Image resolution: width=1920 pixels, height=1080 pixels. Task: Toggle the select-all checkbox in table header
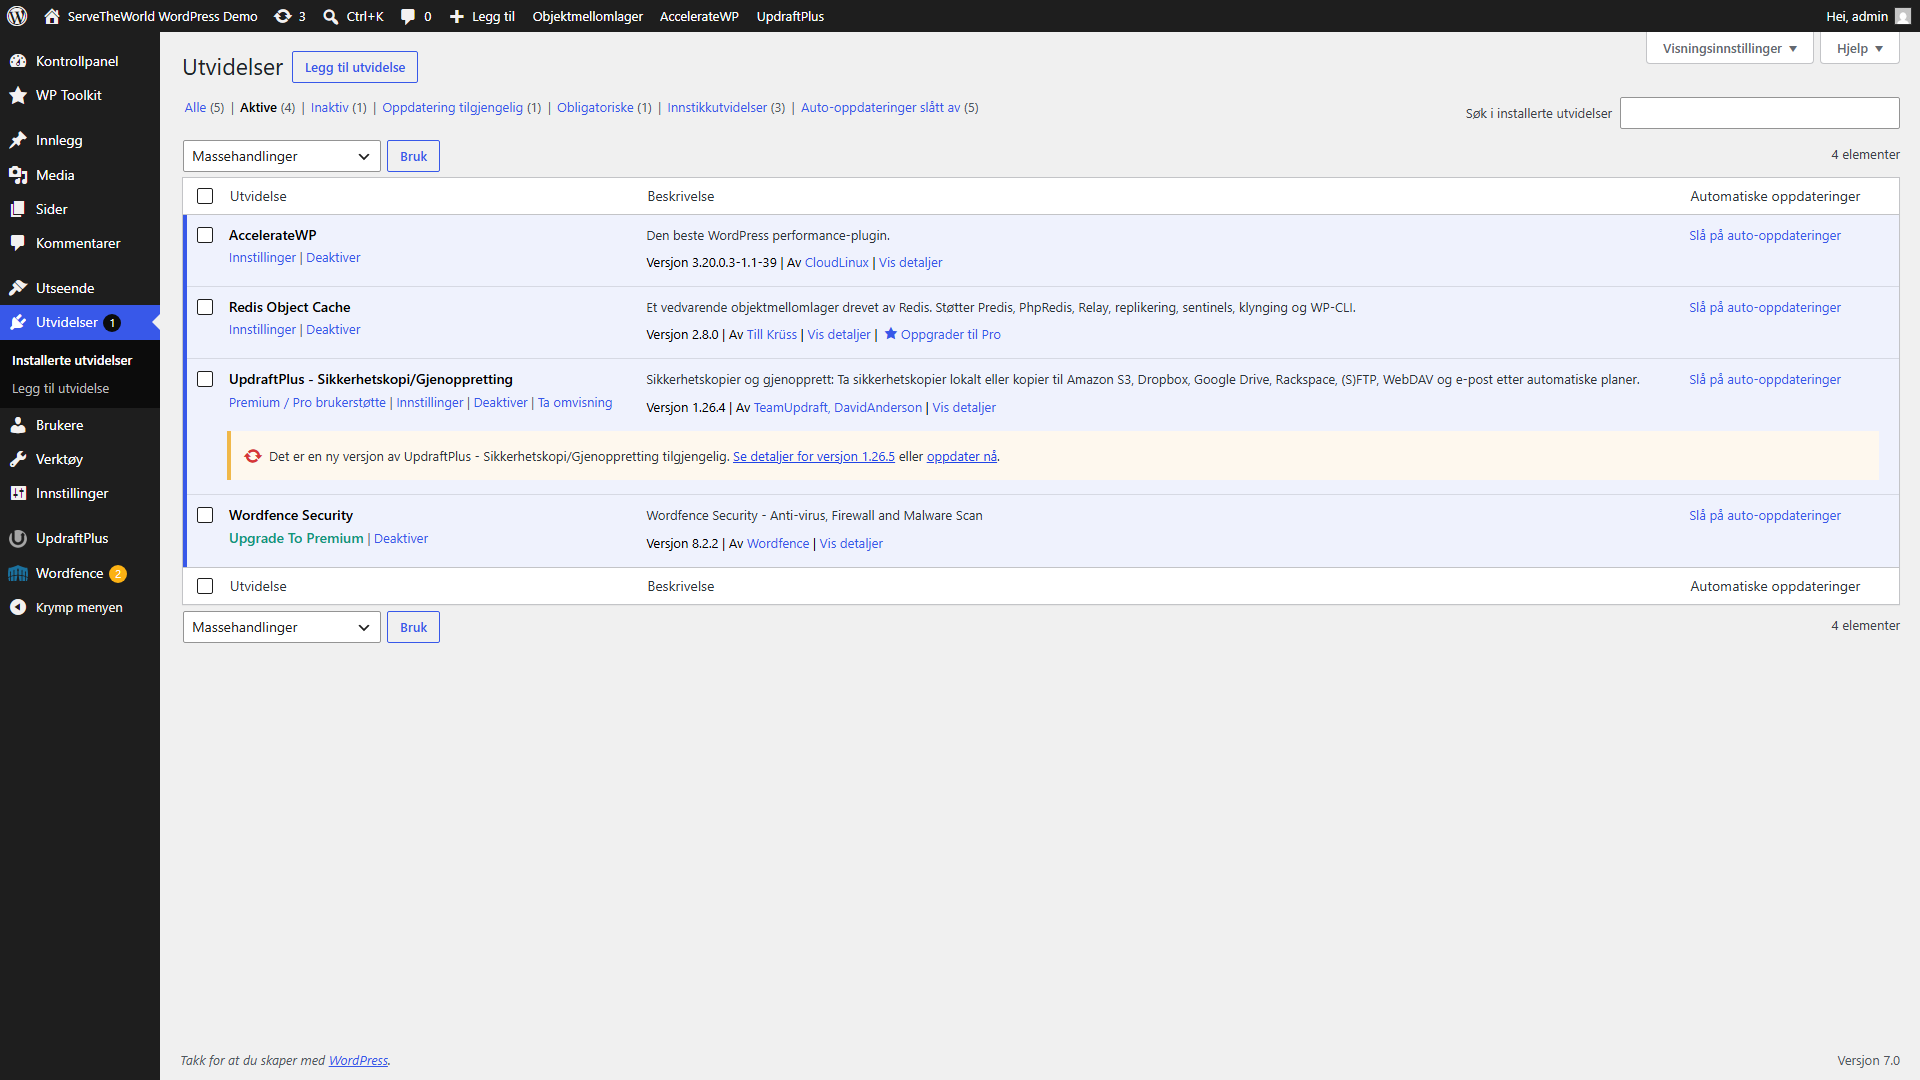[205, 196]
